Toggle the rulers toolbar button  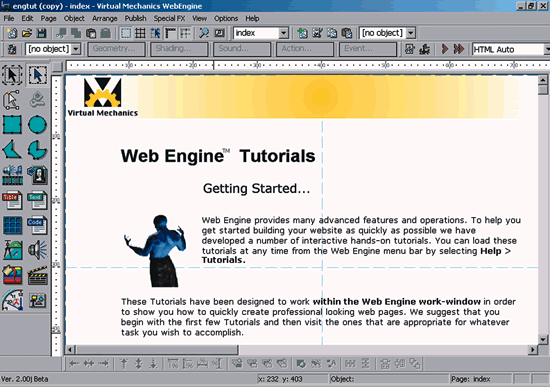[x=170, y=33]
